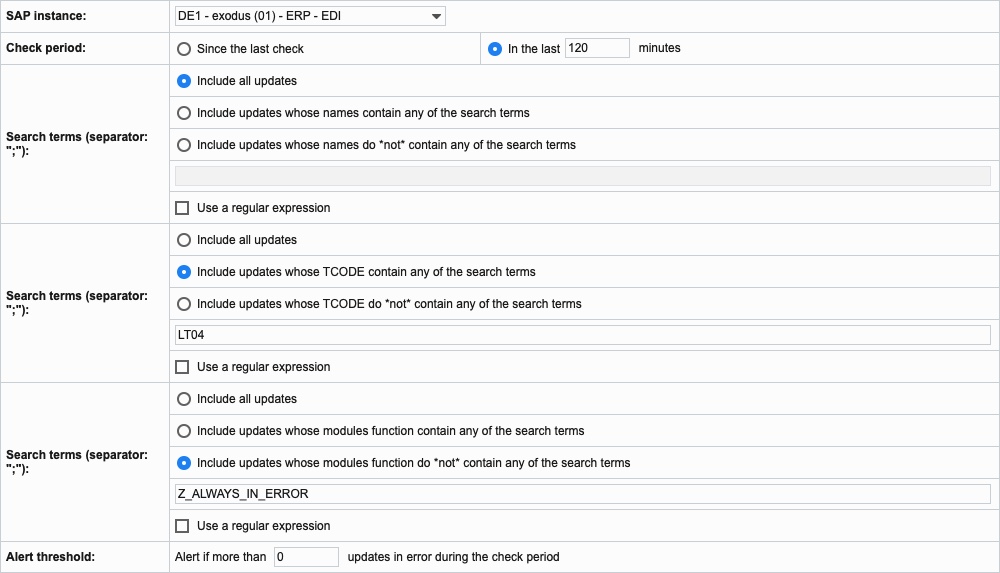
Task: Select 'Include all updates' above the TCODE options
Action: (184, 240)
